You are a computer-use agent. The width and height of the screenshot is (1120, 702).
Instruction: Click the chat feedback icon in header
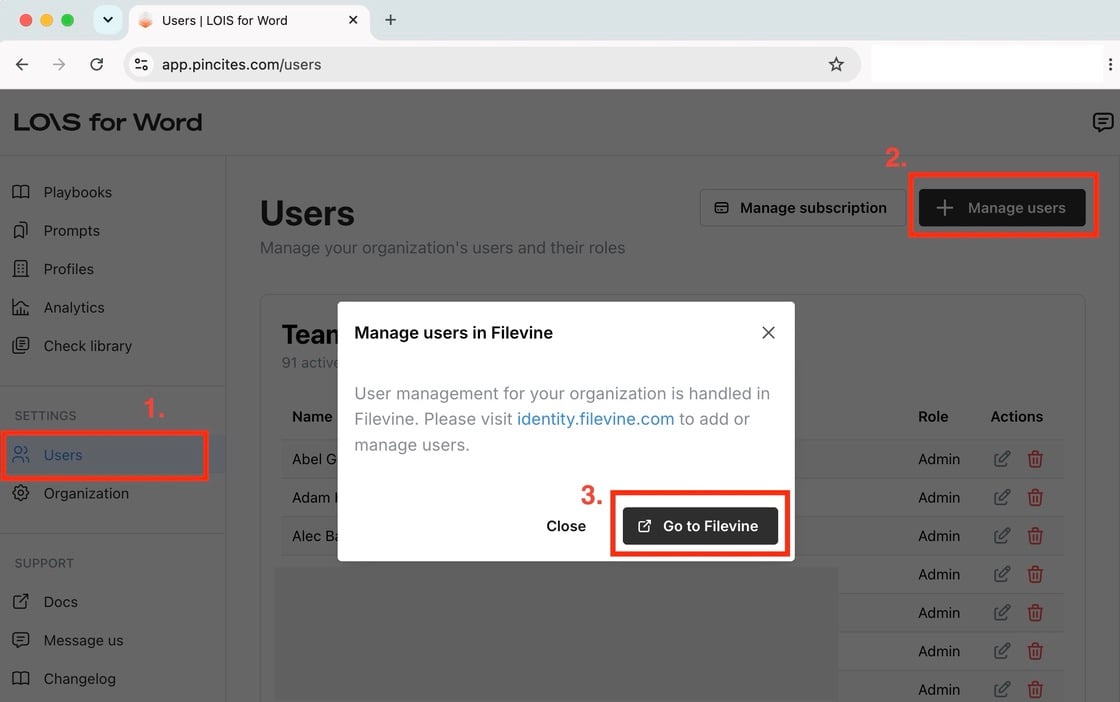[1102, 122]
